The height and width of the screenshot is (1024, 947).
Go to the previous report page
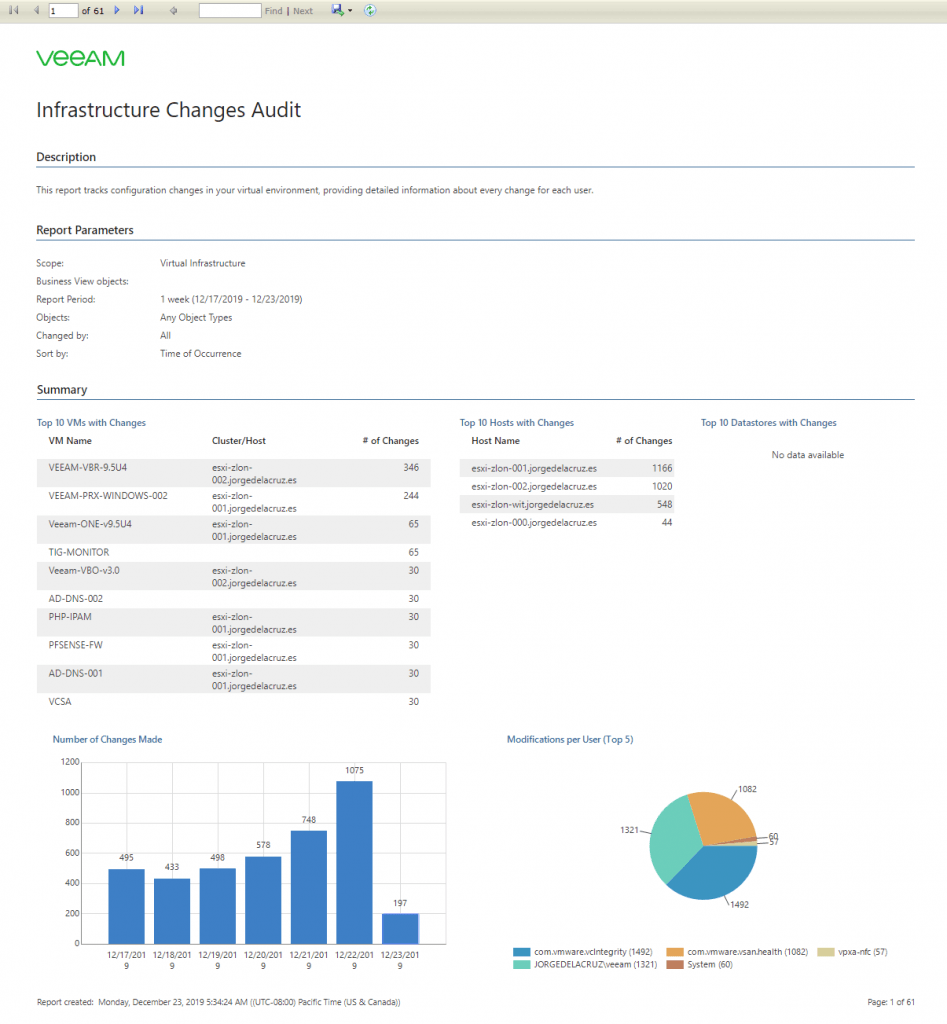[x=37, y=10]
